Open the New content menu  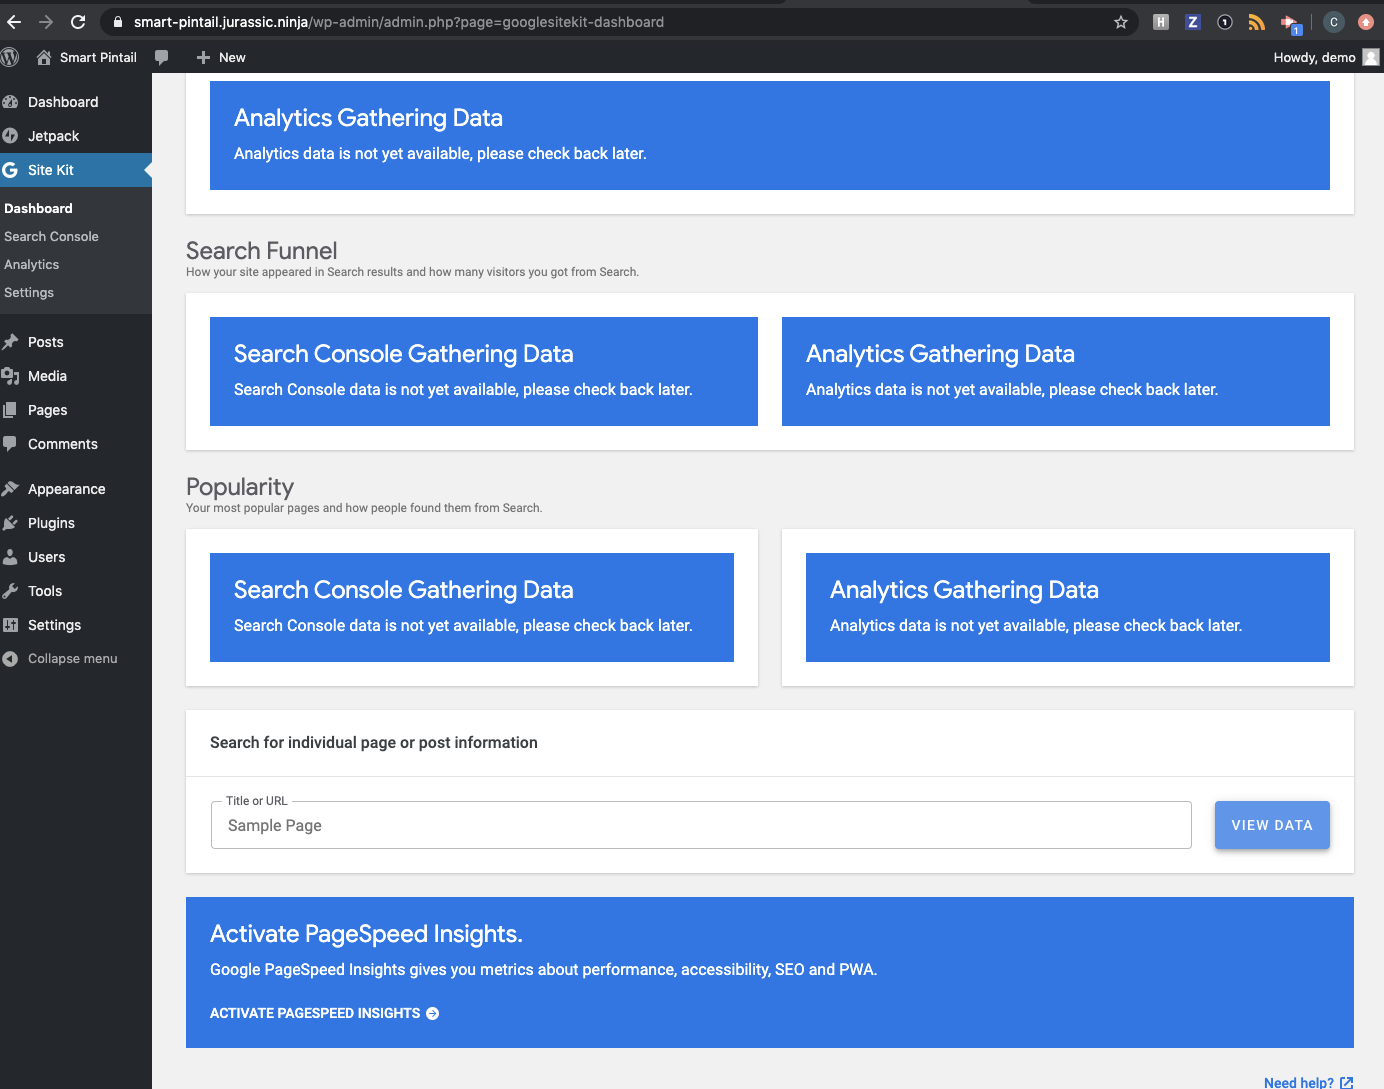click(221, 57)
